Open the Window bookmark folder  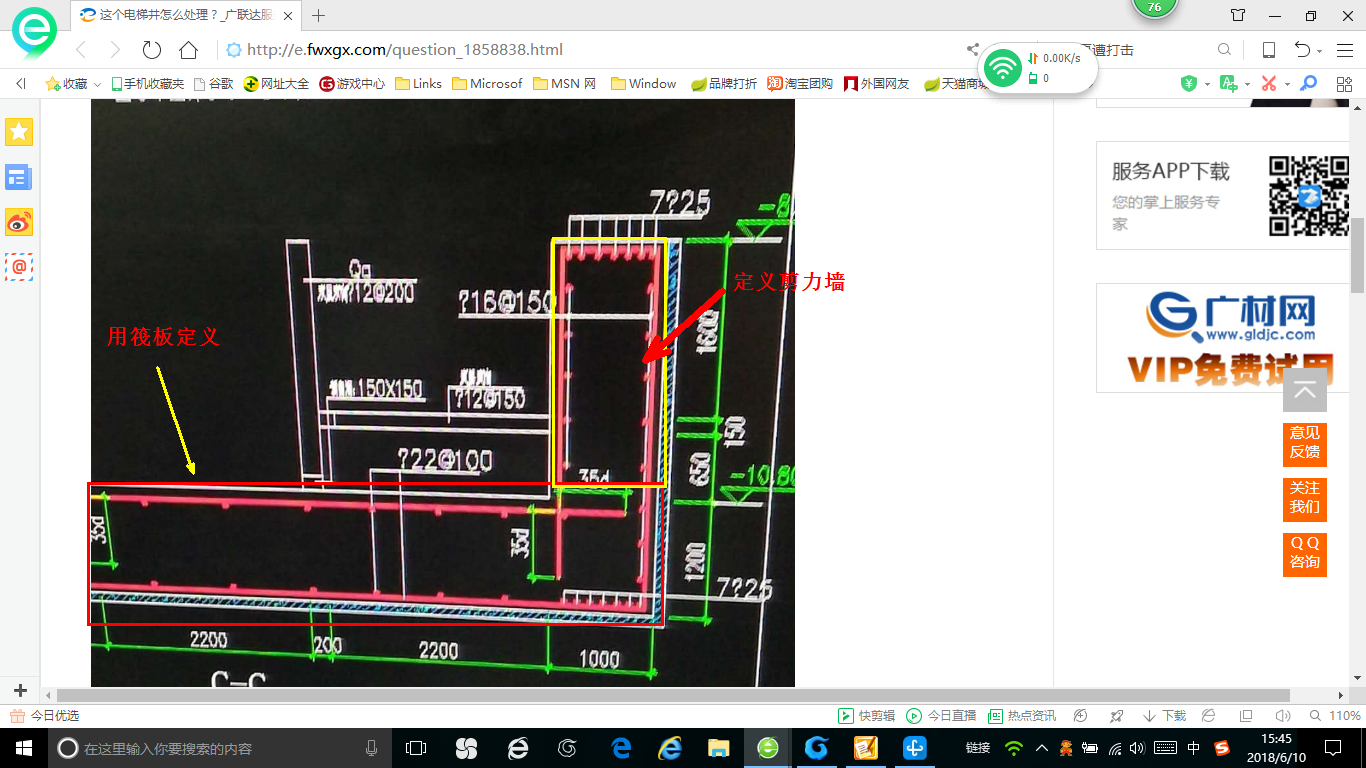click(643, 84)
